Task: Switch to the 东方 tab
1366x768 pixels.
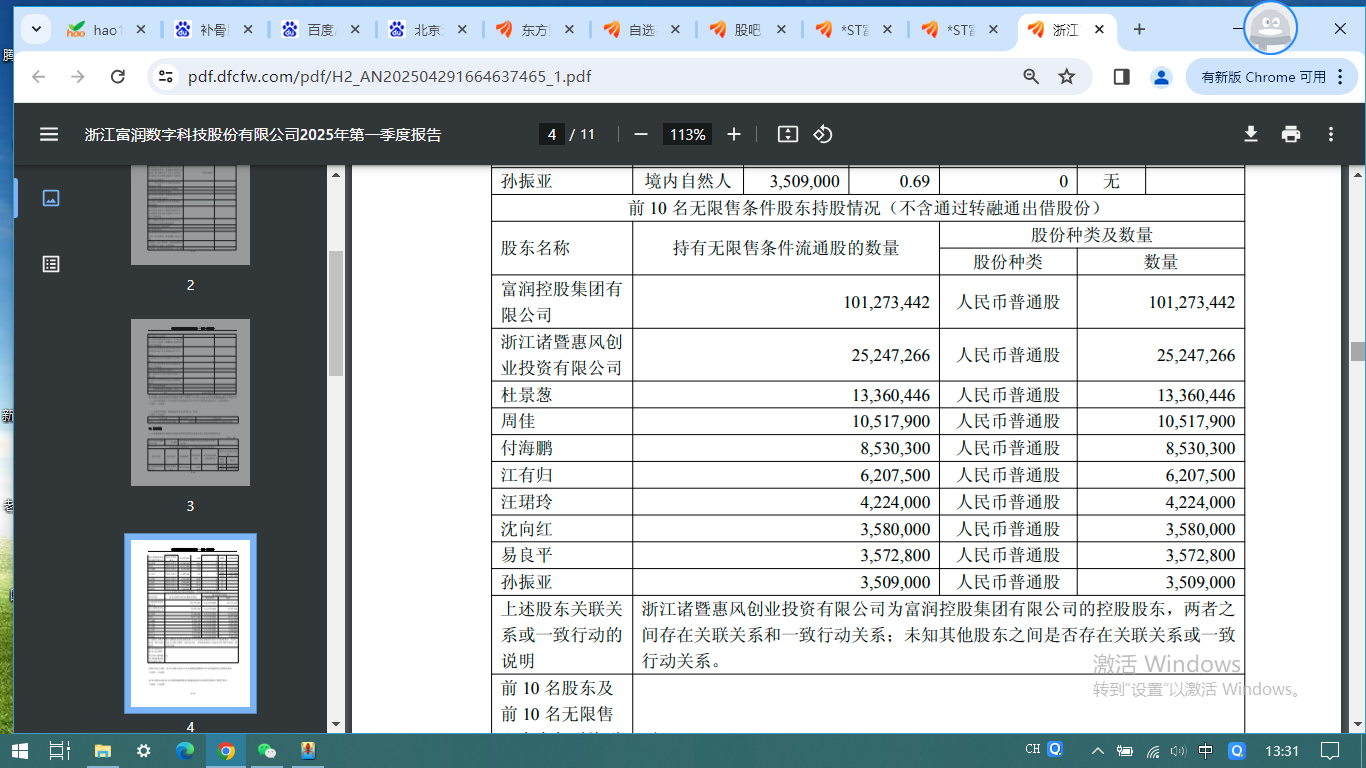Action: [535, 29]
